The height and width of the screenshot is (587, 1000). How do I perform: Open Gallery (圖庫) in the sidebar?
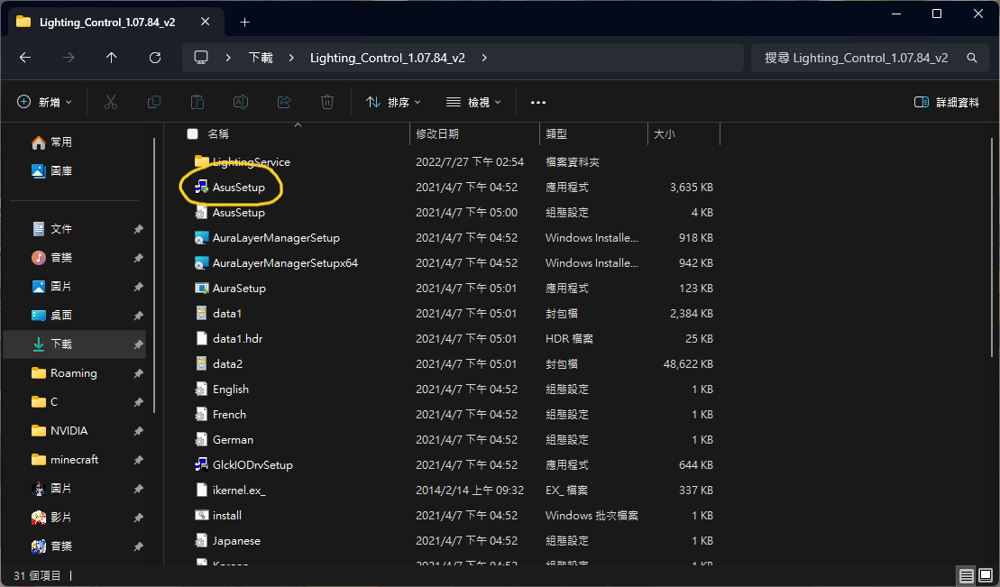52,171
